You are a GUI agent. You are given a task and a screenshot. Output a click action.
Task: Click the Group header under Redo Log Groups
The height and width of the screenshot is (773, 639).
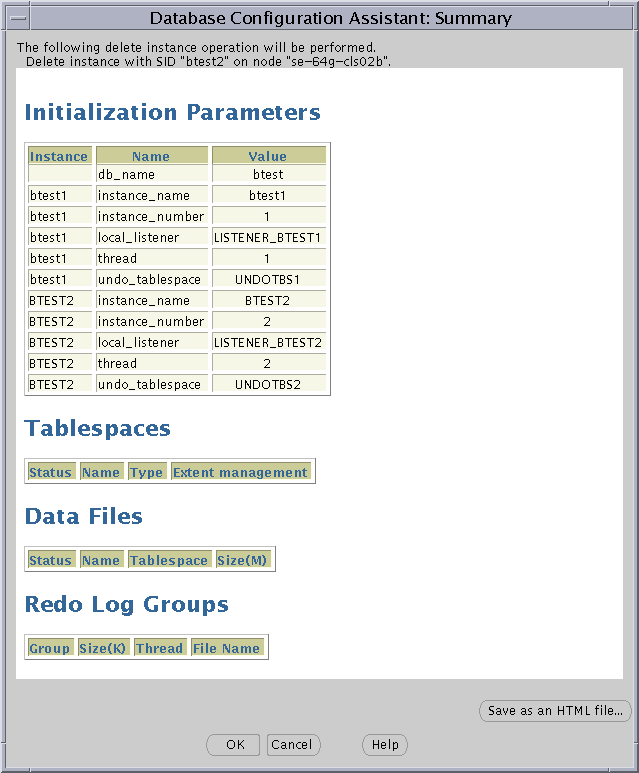[49, 648]
